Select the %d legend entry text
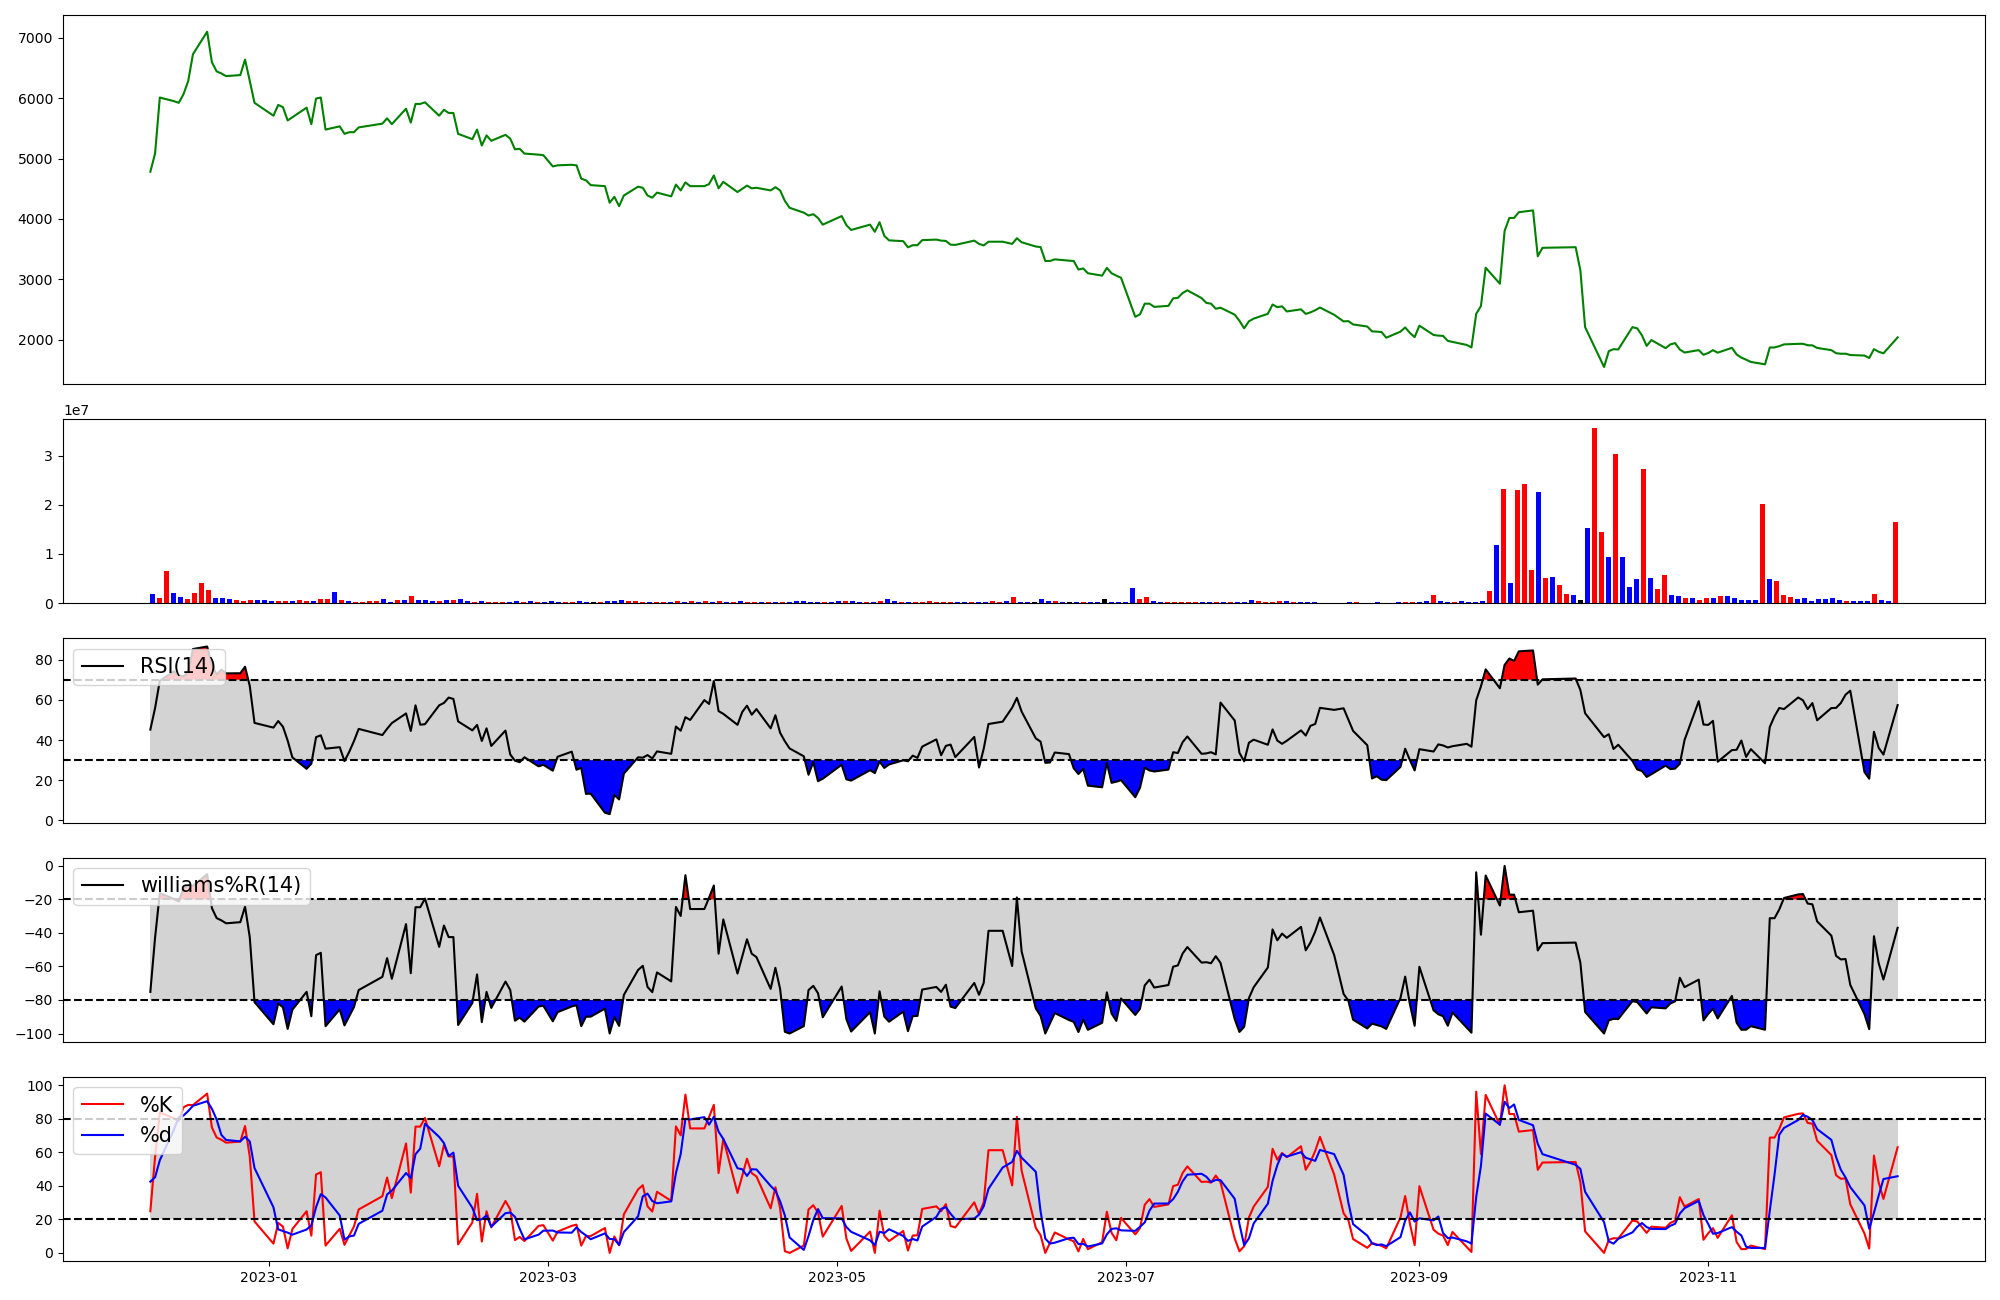 point(156,1135)
